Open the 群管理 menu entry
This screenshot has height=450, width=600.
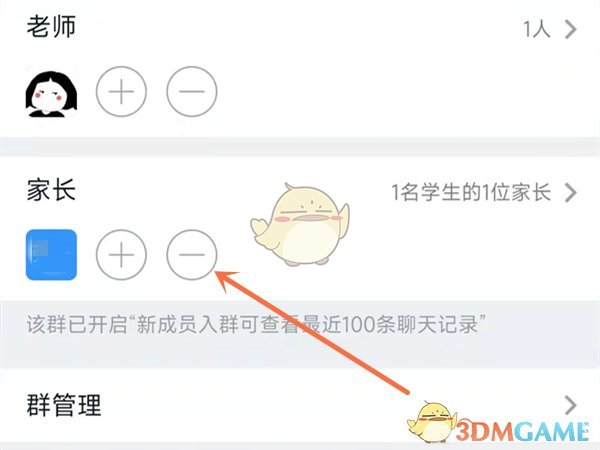click(300, 406)
